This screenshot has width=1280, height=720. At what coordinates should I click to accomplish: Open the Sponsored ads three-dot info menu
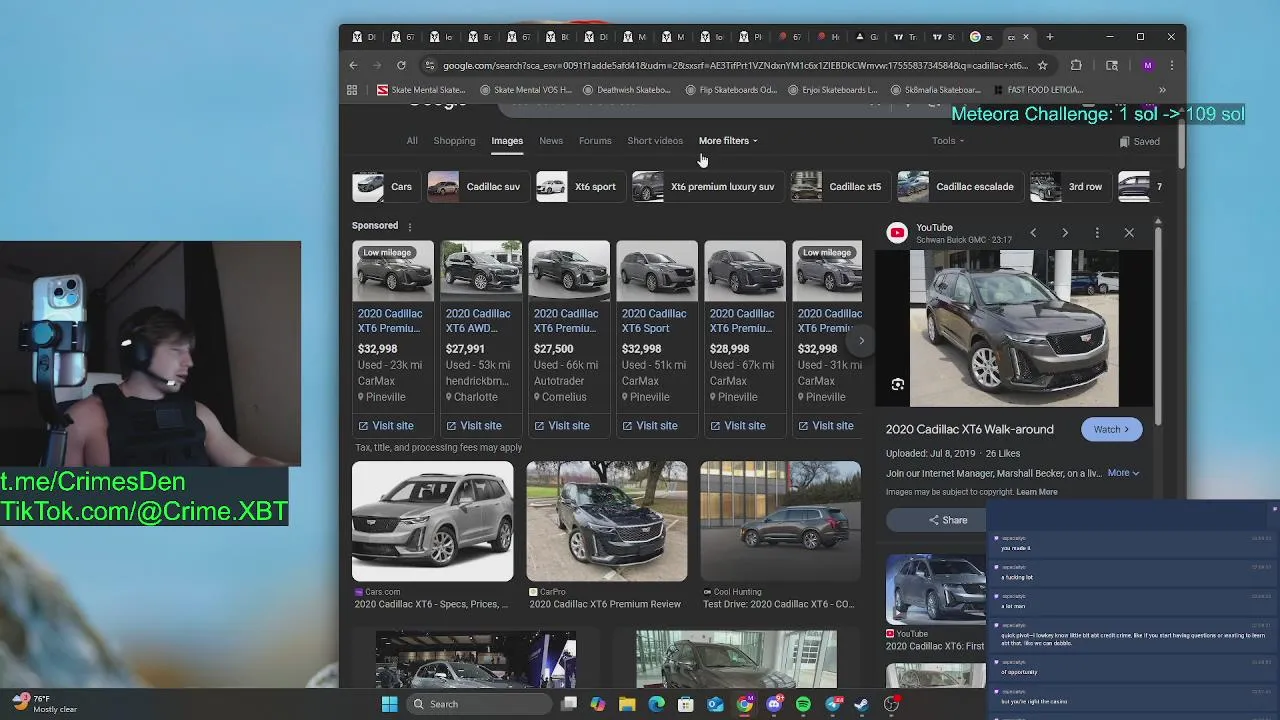409,227
